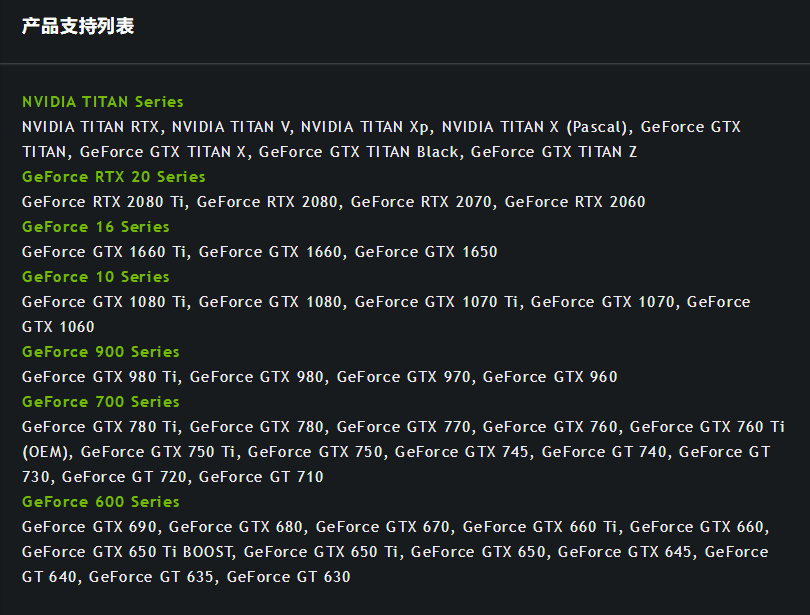Image resolution: width=810 pixels, height=615 pixels.
Task: Click 'GeForce GTX 970' entry
Action: [x=403, y=377]
